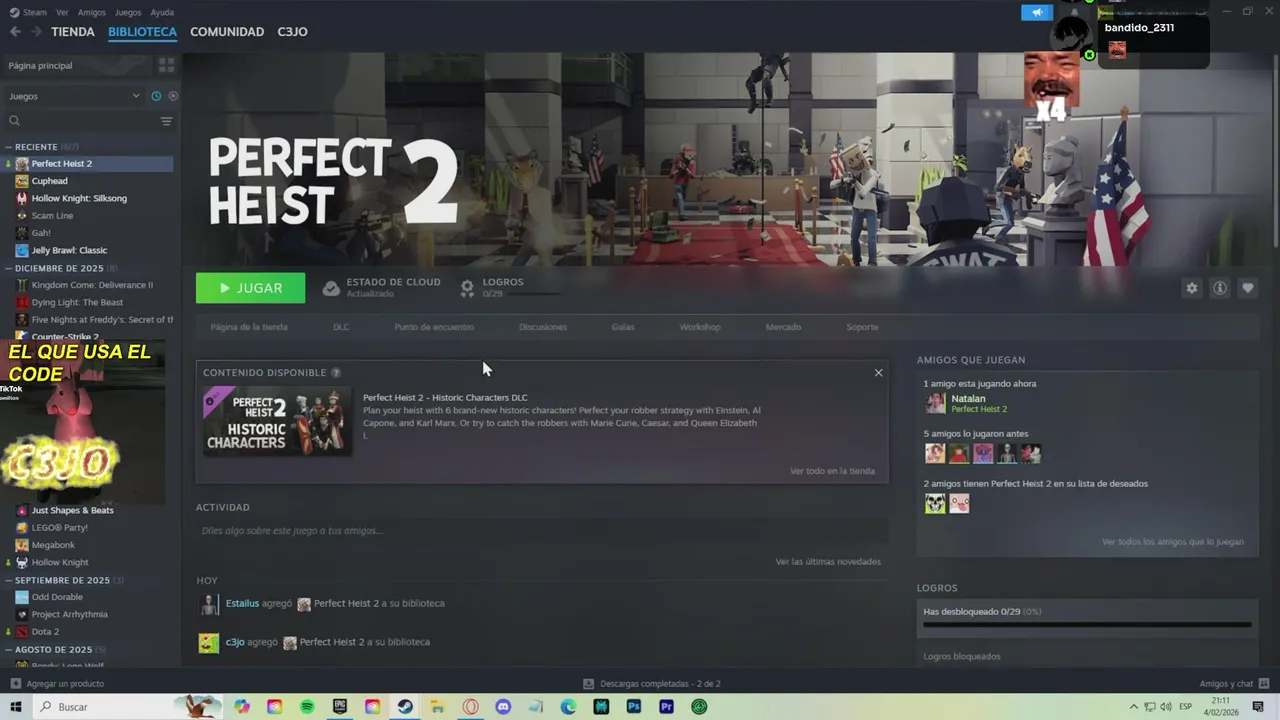Click the library search magnifier icon
Viewport: 1280px width, 720px height.
[14, 121]
